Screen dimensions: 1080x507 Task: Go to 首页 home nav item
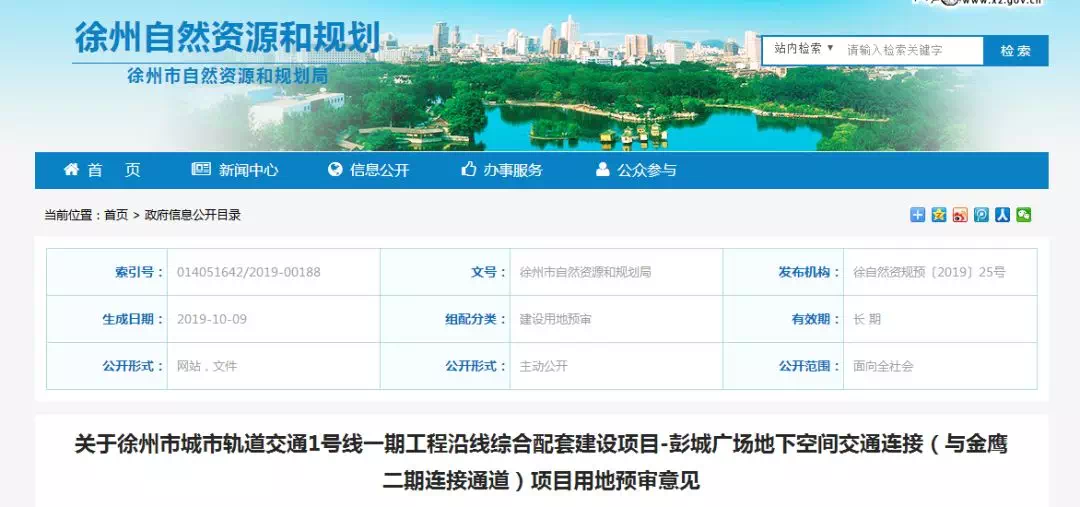[102, 170]
